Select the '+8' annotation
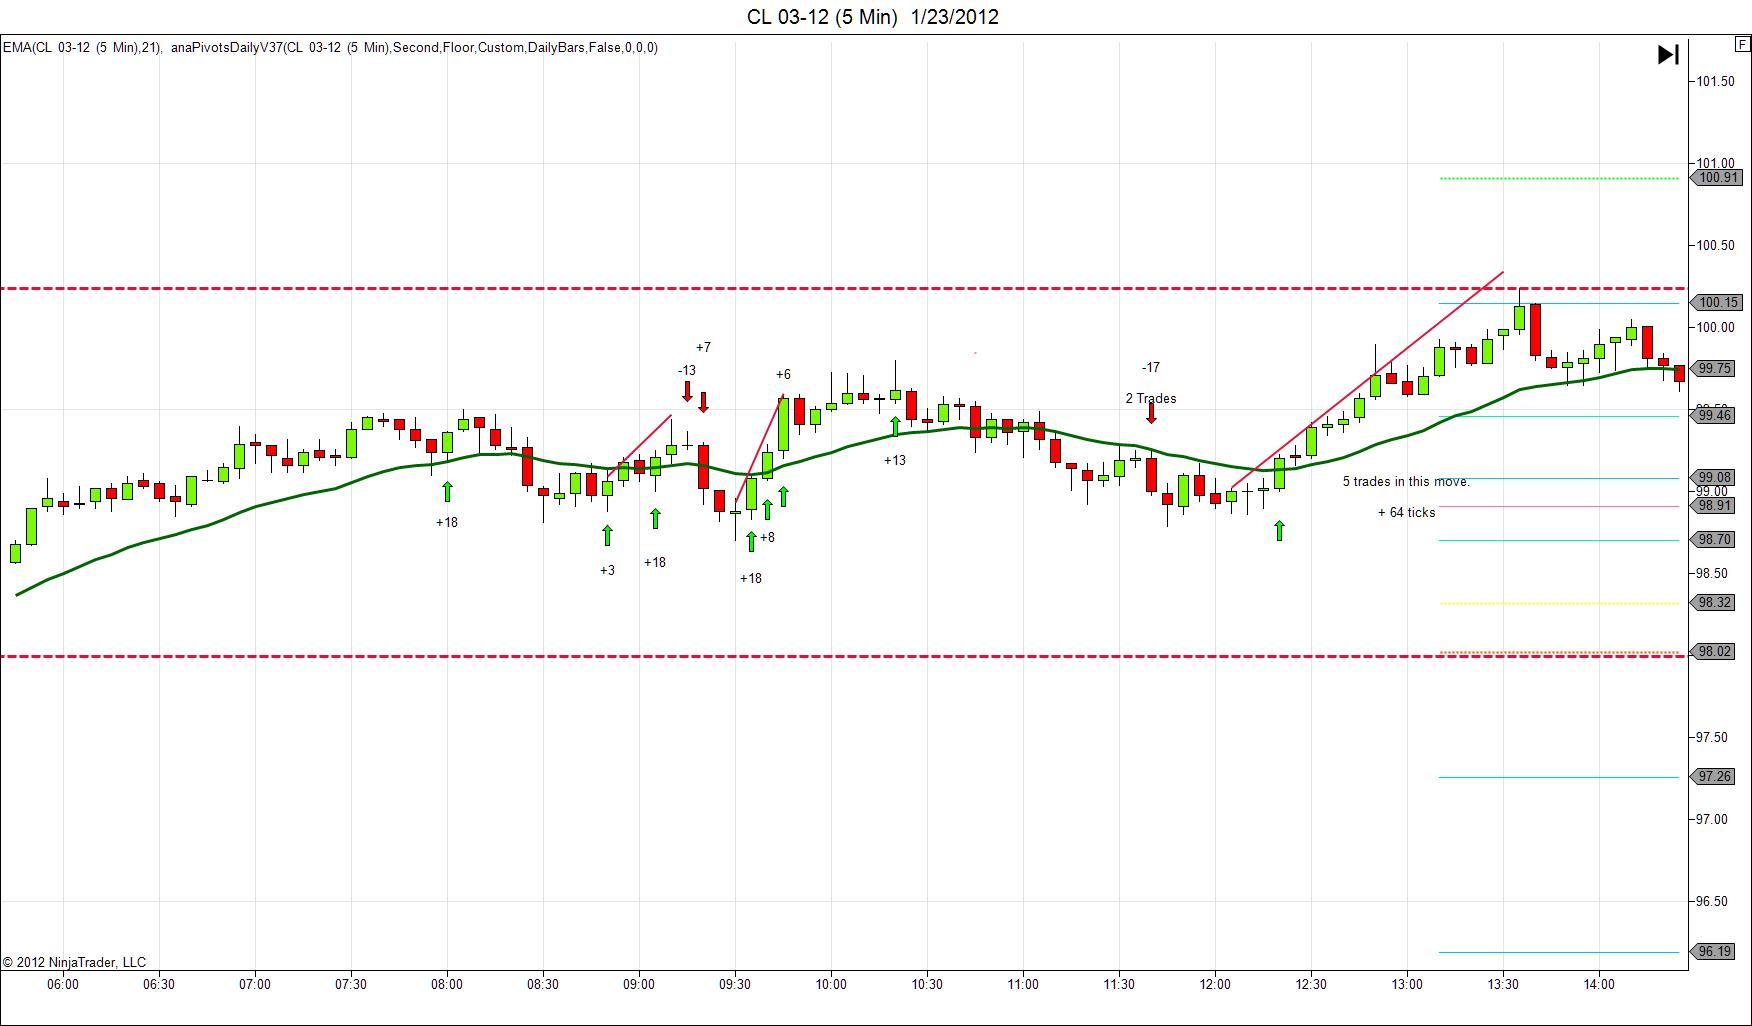Viewport: 1752px width, 1026px height. (x=767, y=538)
